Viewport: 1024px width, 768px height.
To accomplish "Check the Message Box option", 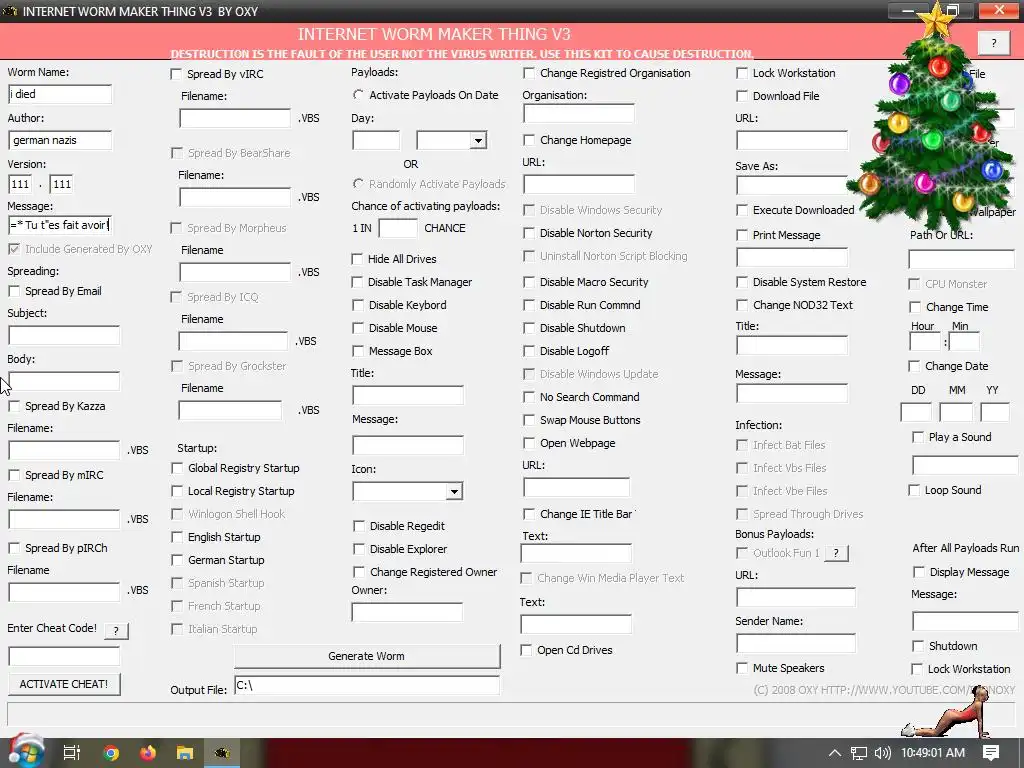I will click(358, 351).
